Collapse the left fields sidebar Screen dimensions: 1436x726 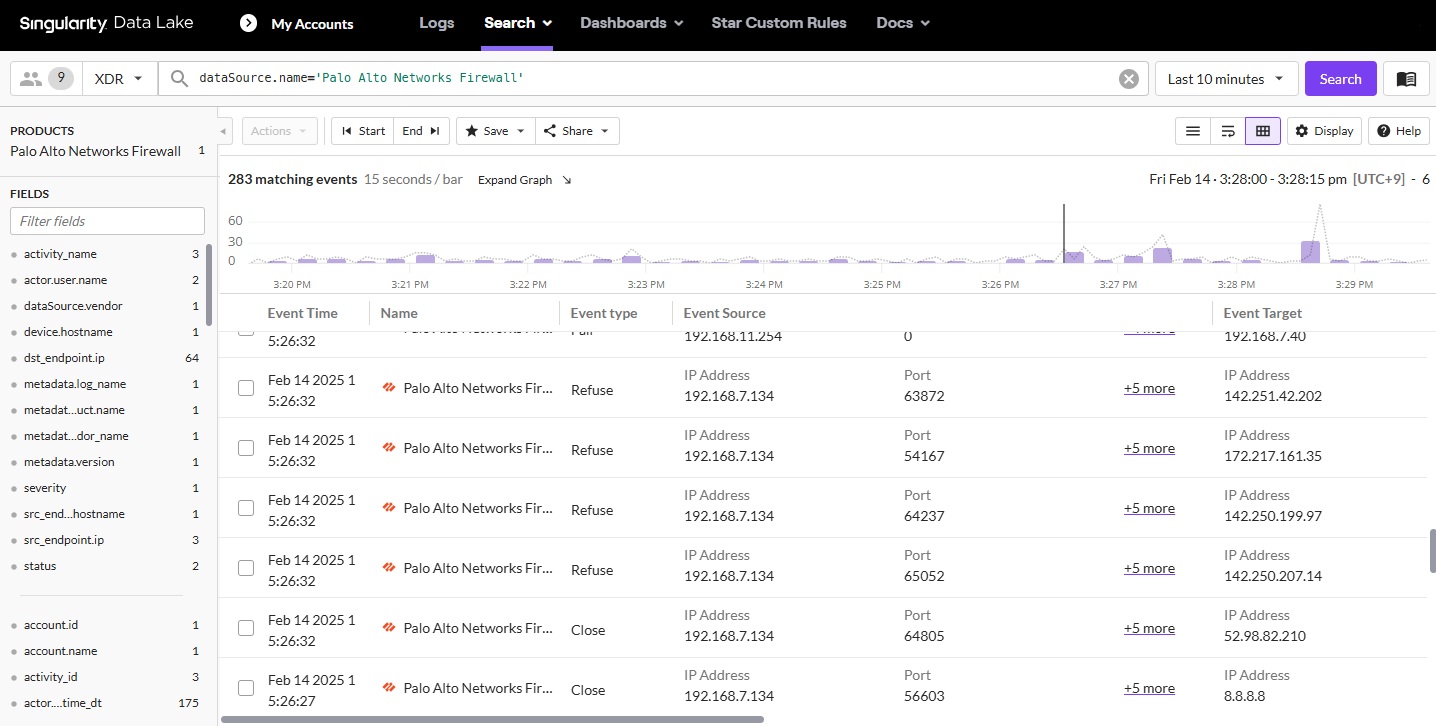(x=225, y=131)
